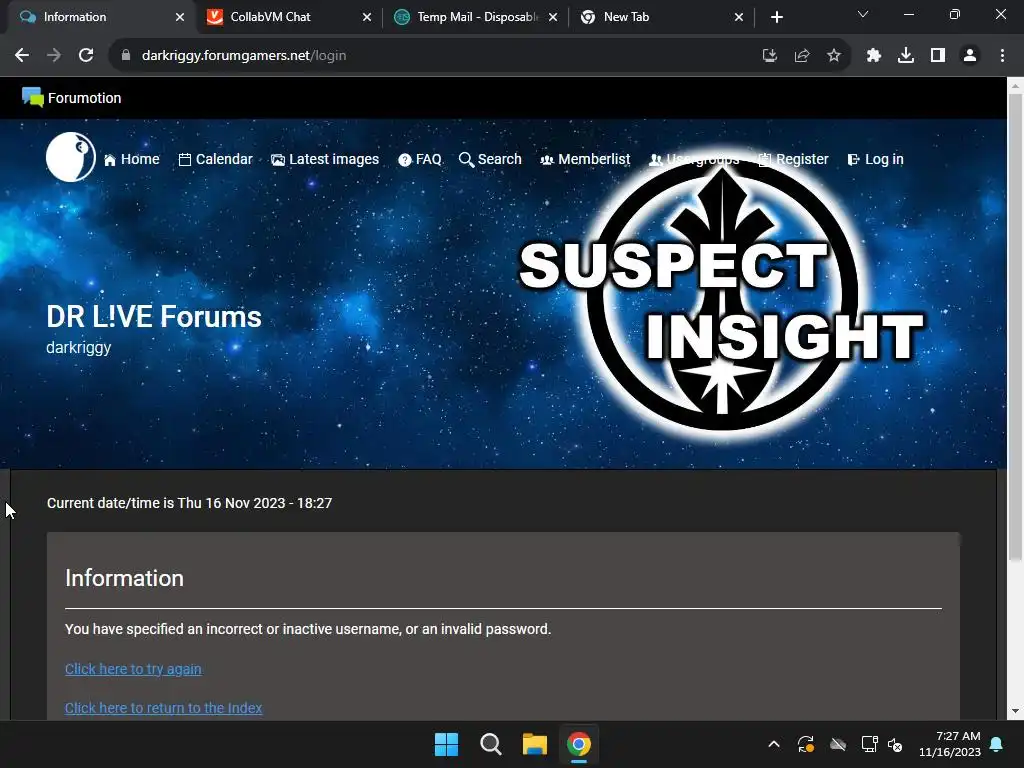Screen dimensions: 1024x768
Task: Reload the current page
Action: click(86, 56)
